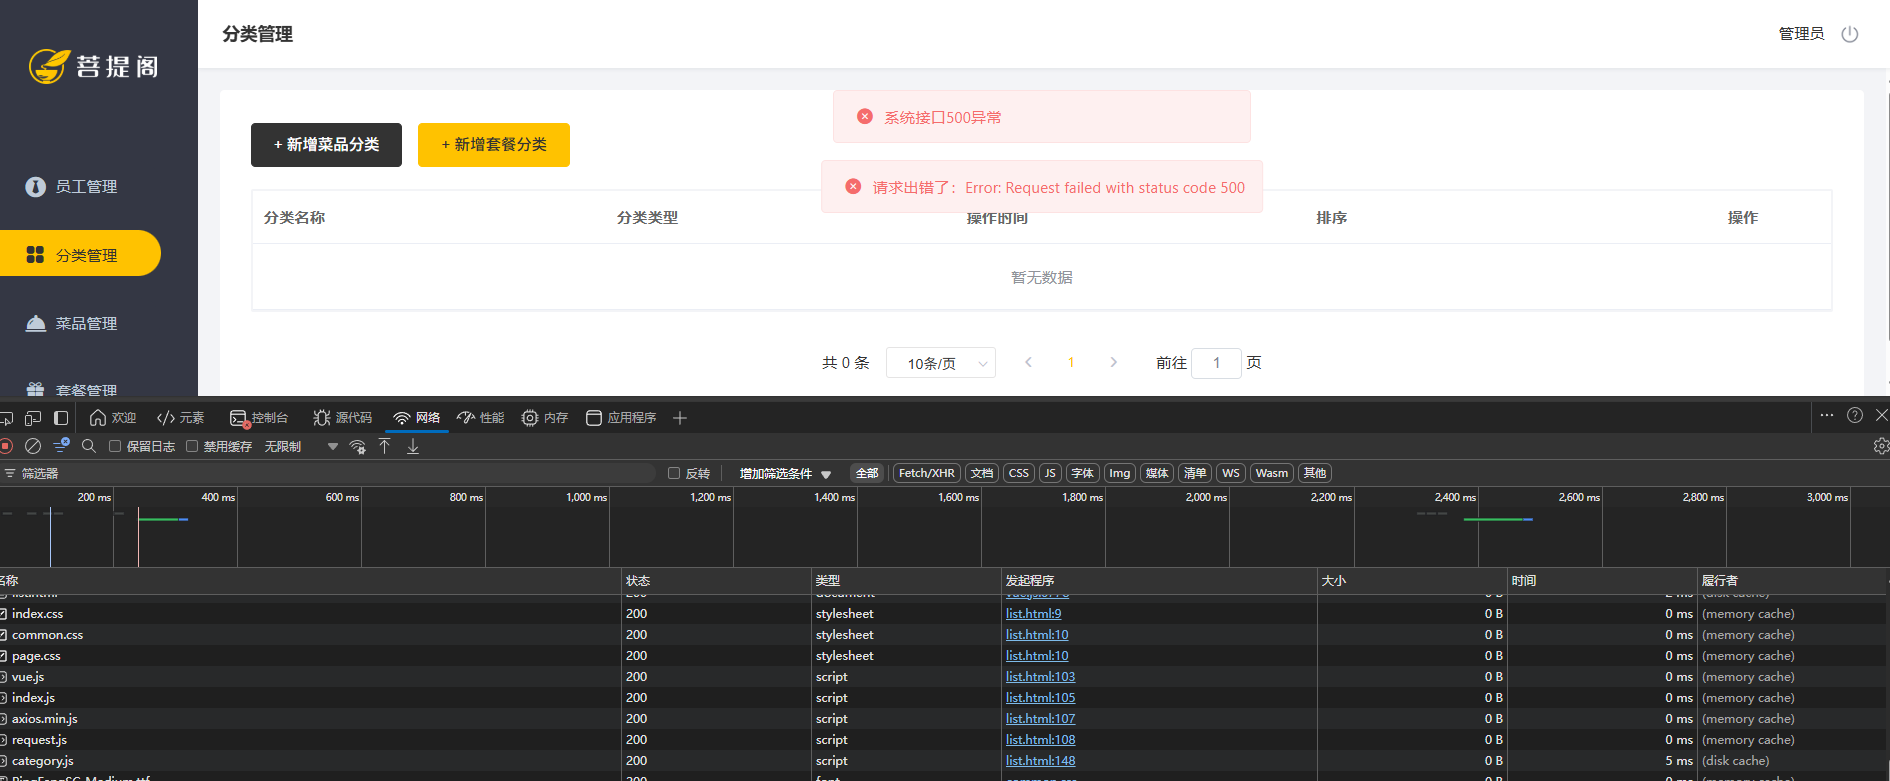The height and width of the screenshot is (781, 1890).
Task: Switch to the 应用程序 DevTools tab
Action: (x=621, y=418)
